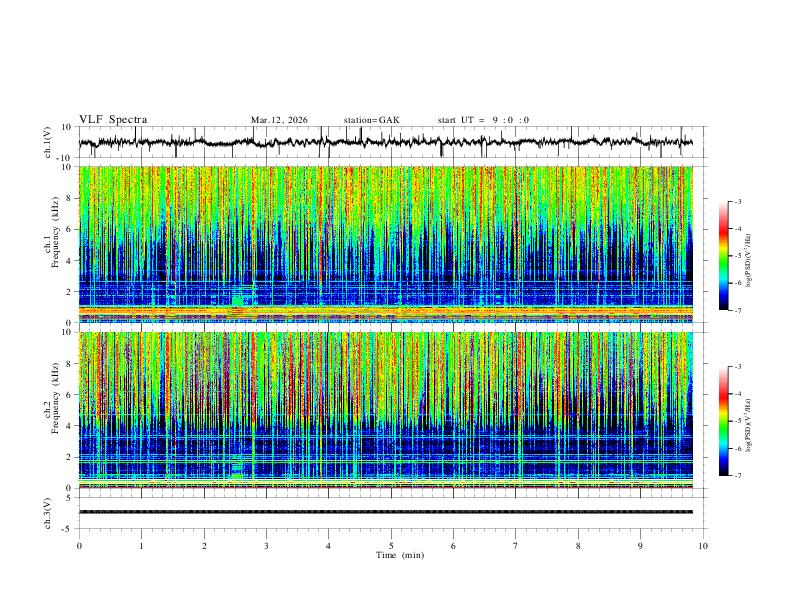Screen dimensions: 792x612
Task: Click time axis tick label "7"
Action: pos(516,546)
